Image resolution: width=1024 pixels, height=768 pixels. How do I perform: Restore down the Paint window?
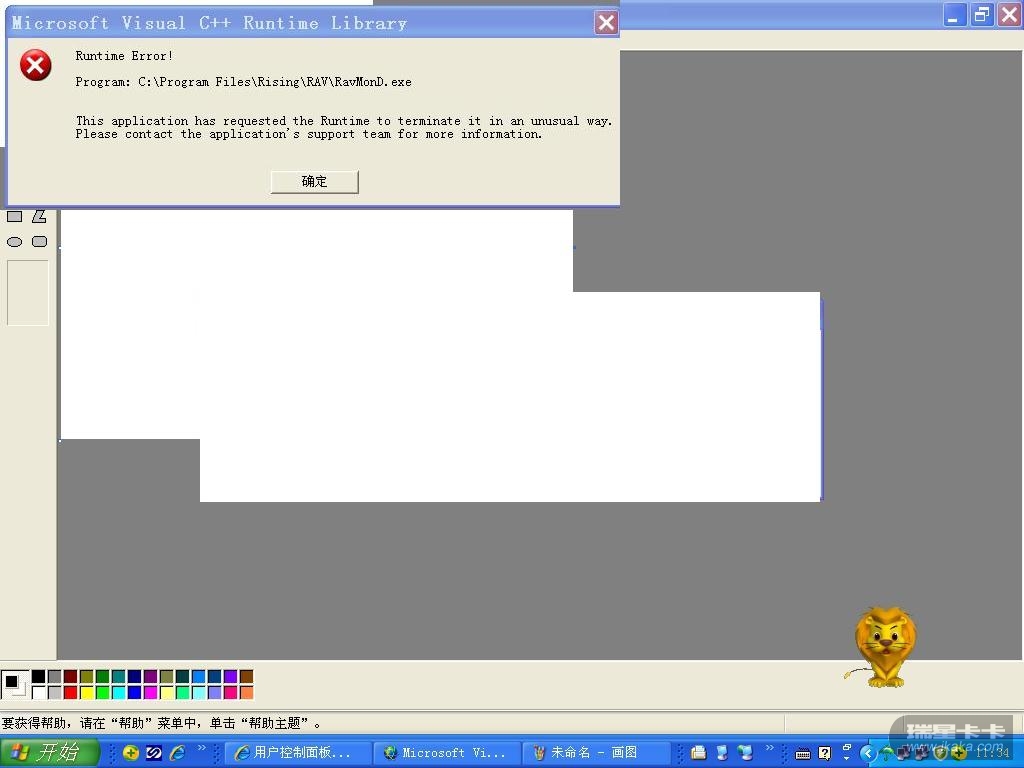click(x=982, y=14)
